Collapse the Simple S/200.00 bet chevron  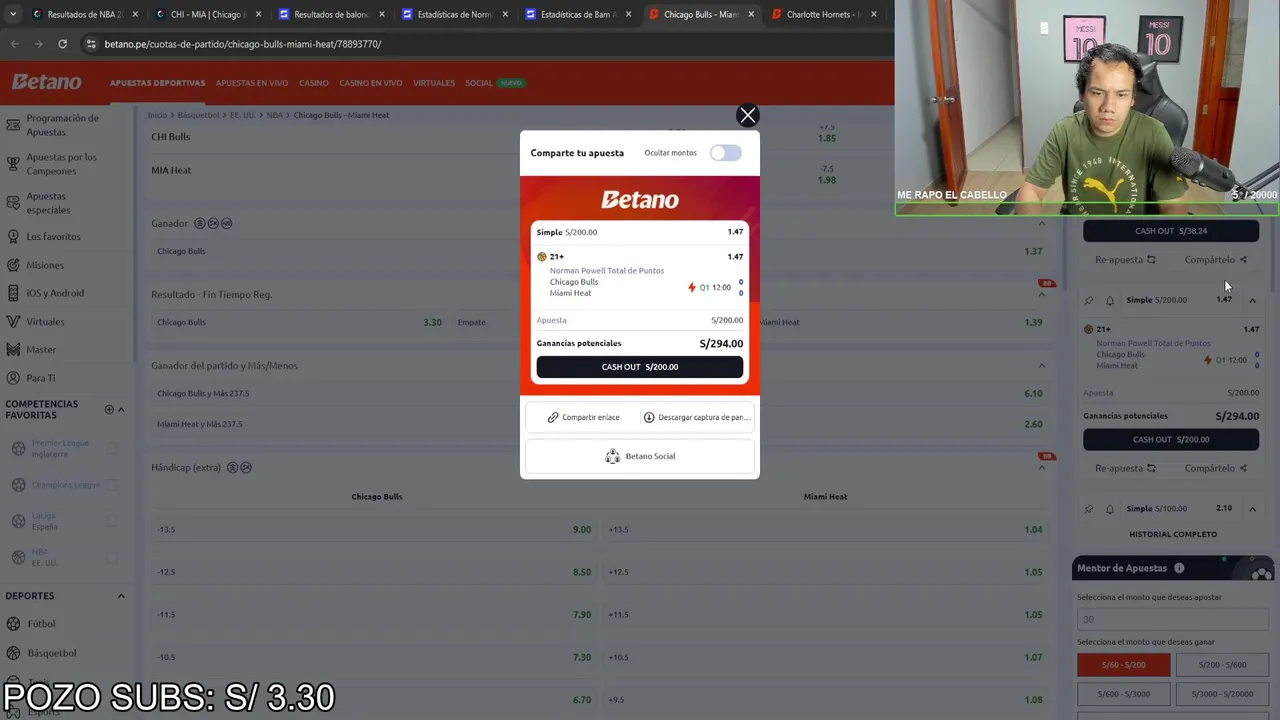click(1252, 300)
